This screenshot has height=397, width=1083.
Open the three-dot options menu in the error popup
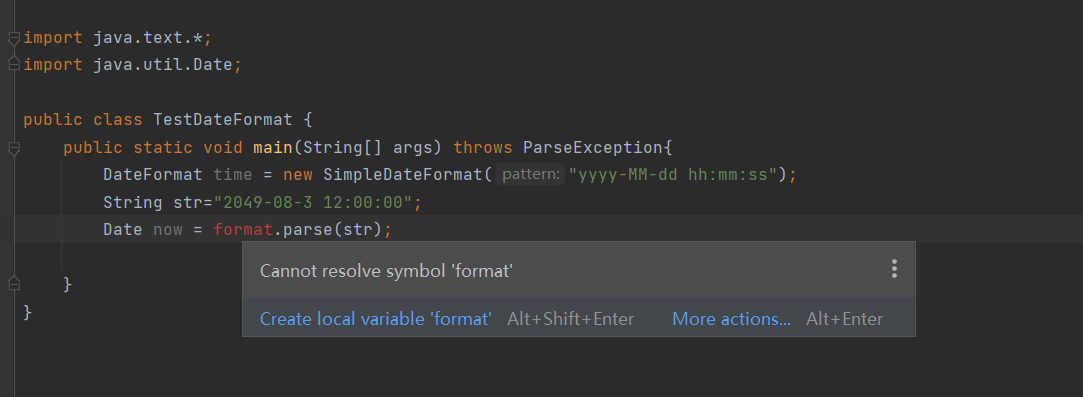(894, 269)
